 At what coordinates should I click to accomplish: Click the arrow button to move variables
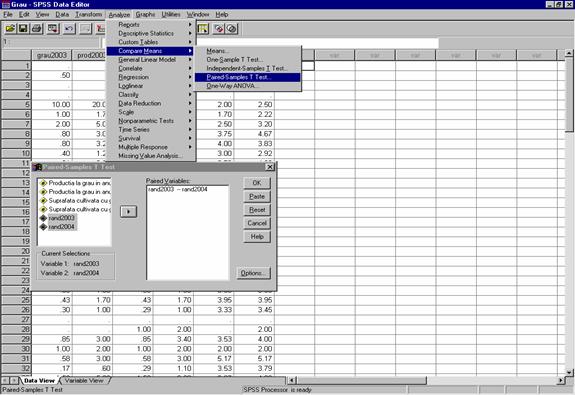click(128, 212)
